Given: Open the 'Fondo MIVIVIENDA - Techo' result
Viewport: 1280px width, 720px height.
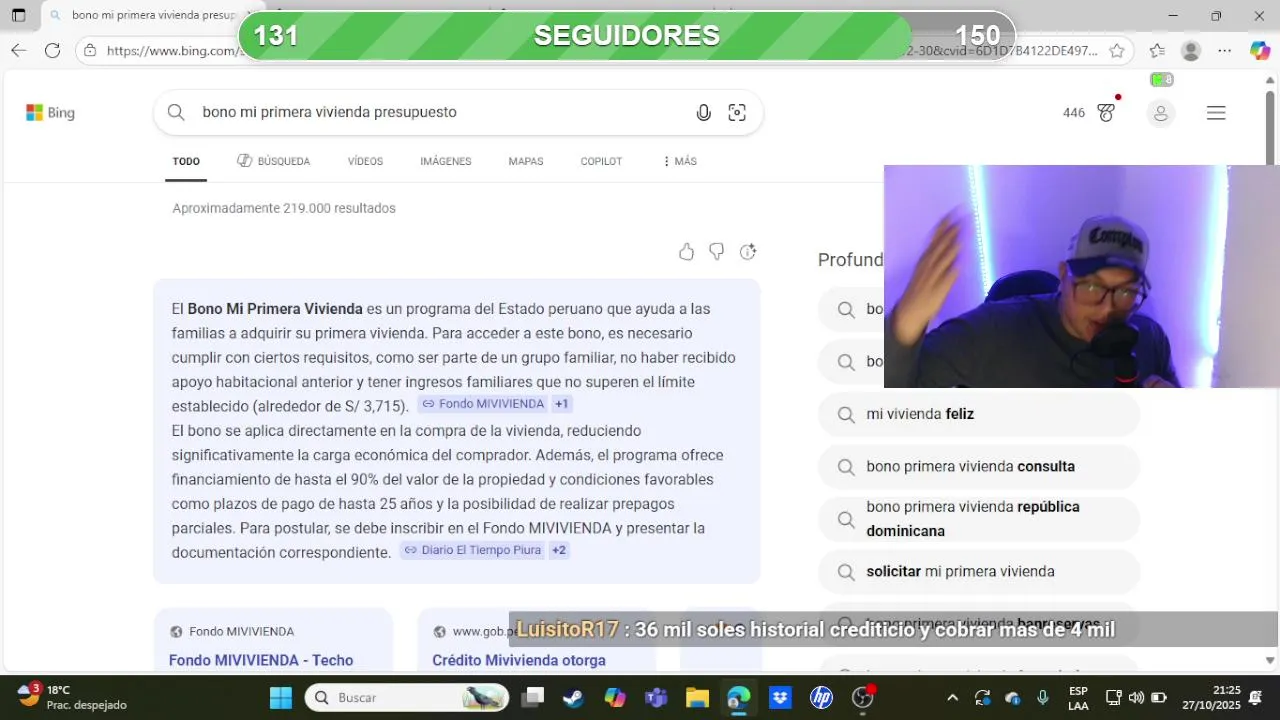Looking at the screenshot, I should [x=261, y=660].
